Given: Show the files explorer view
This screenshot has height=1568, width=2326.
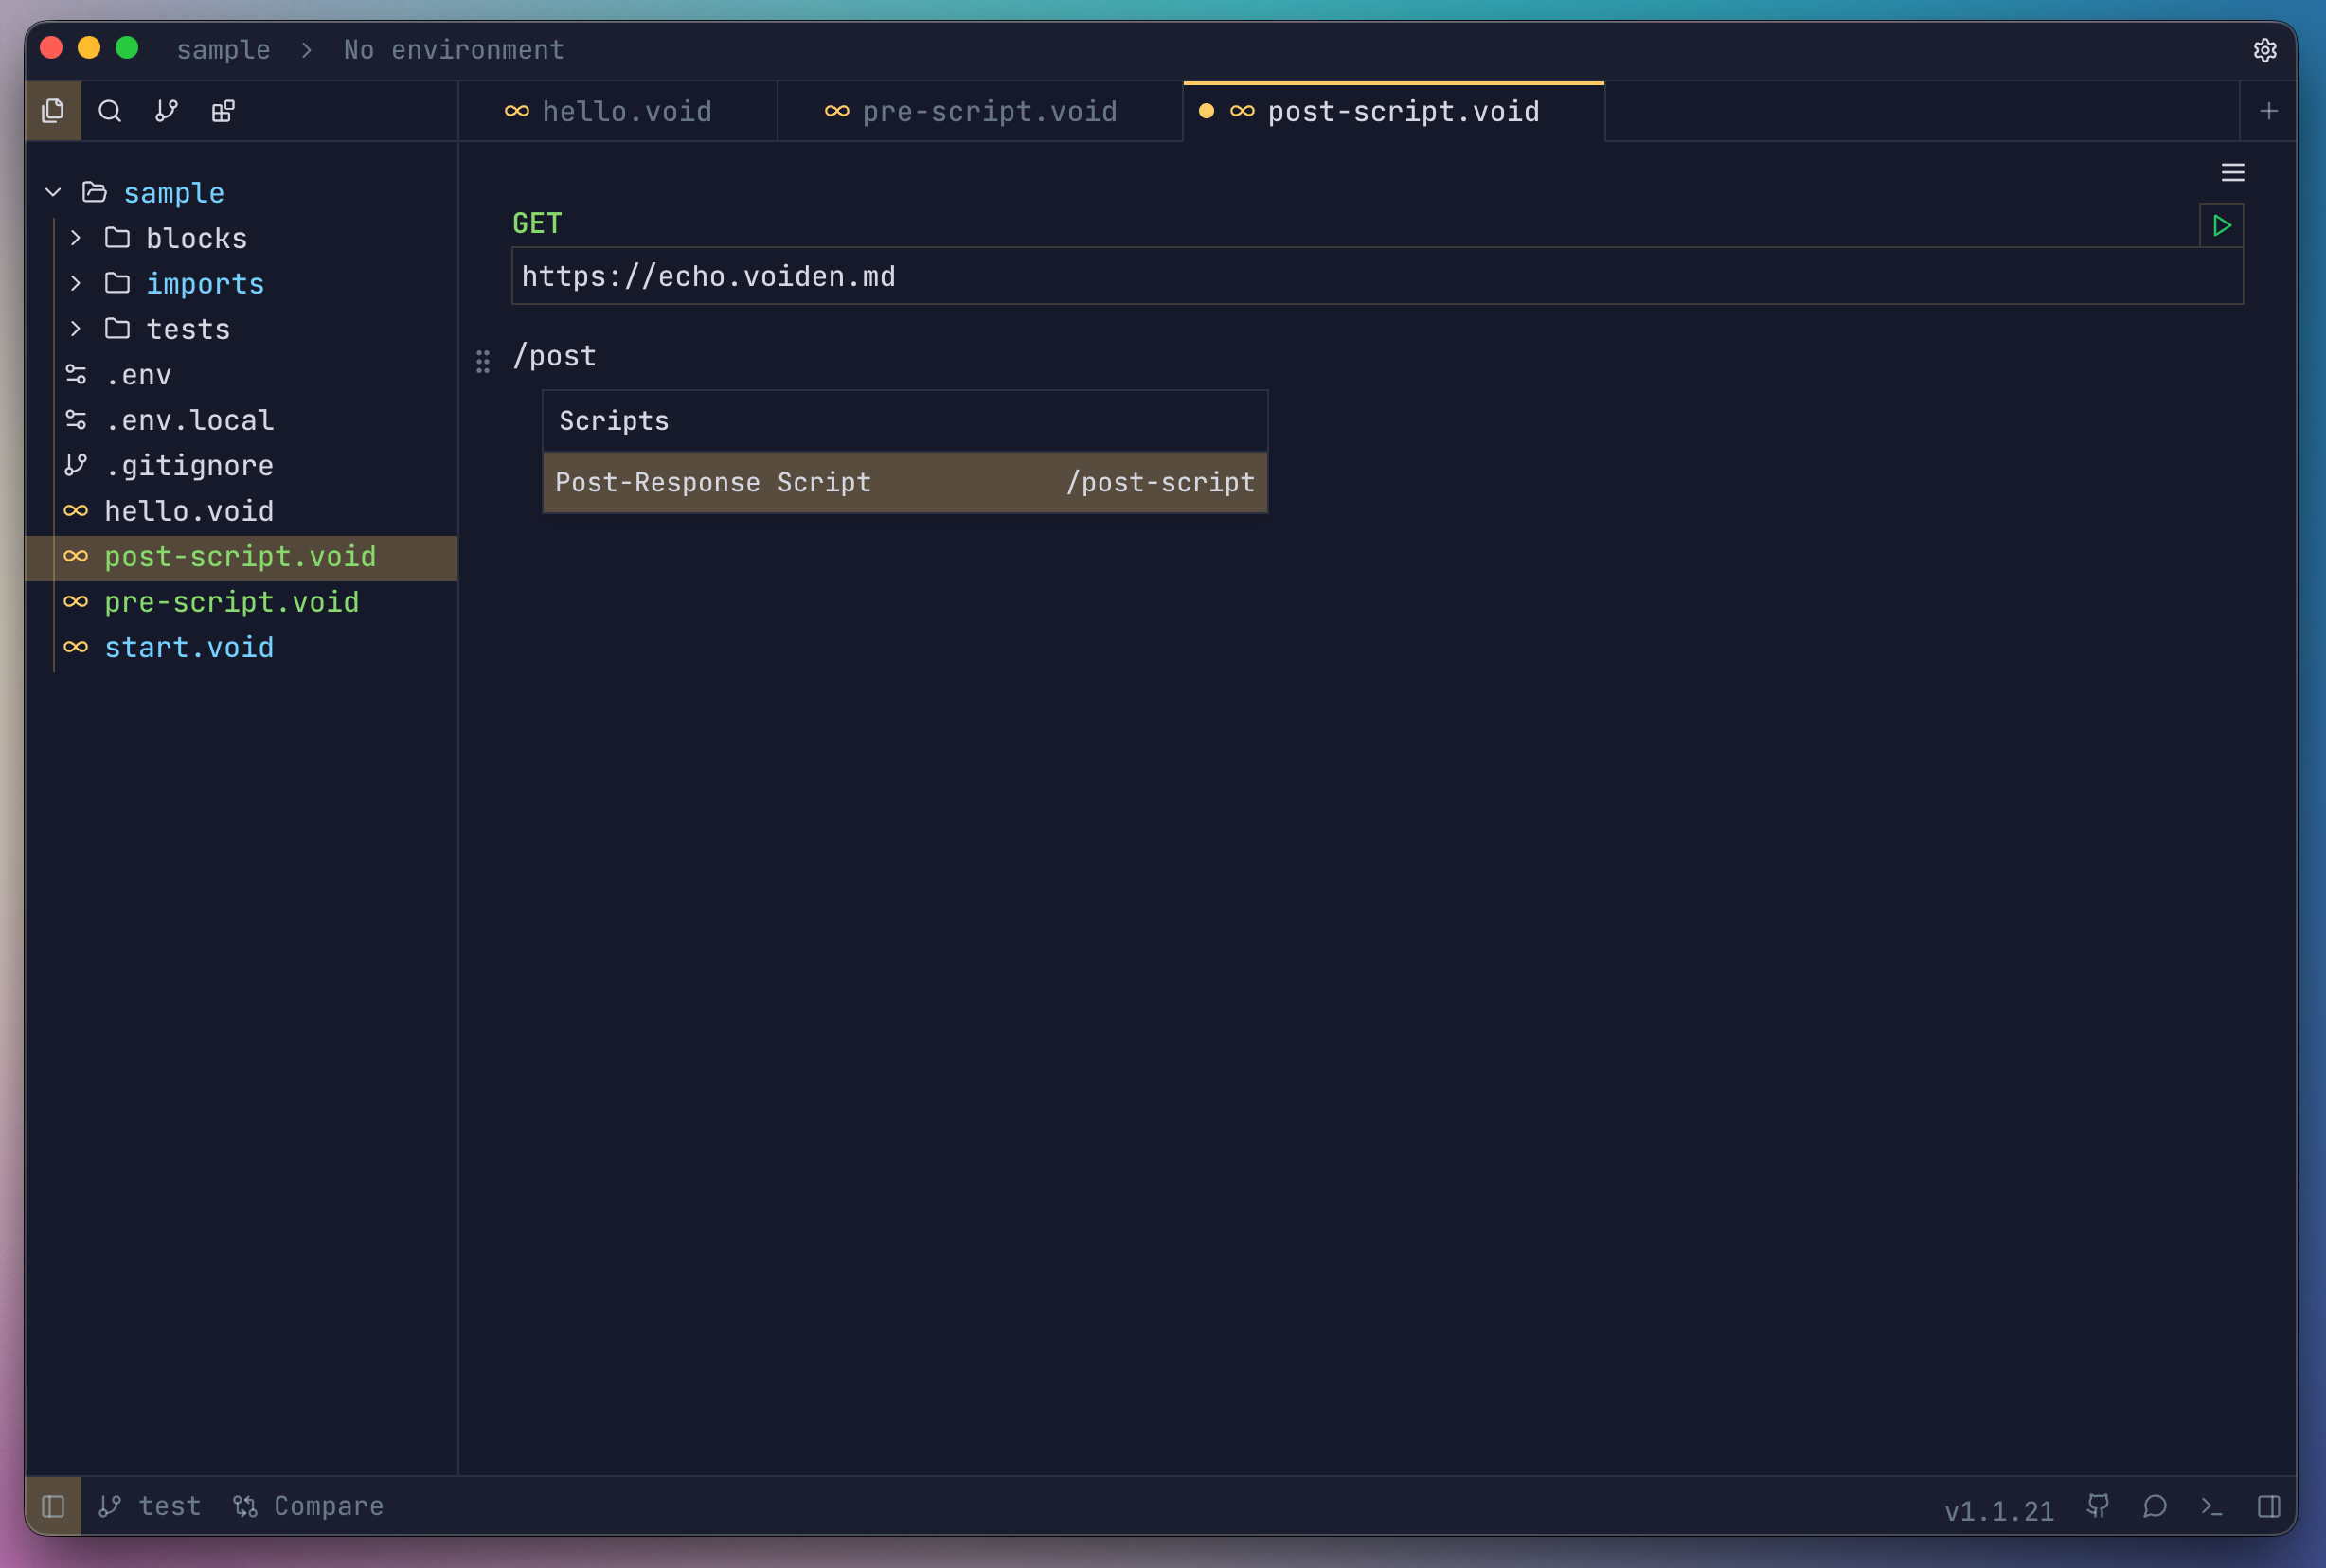Looking at the screenshot, I should pos(53,111).
